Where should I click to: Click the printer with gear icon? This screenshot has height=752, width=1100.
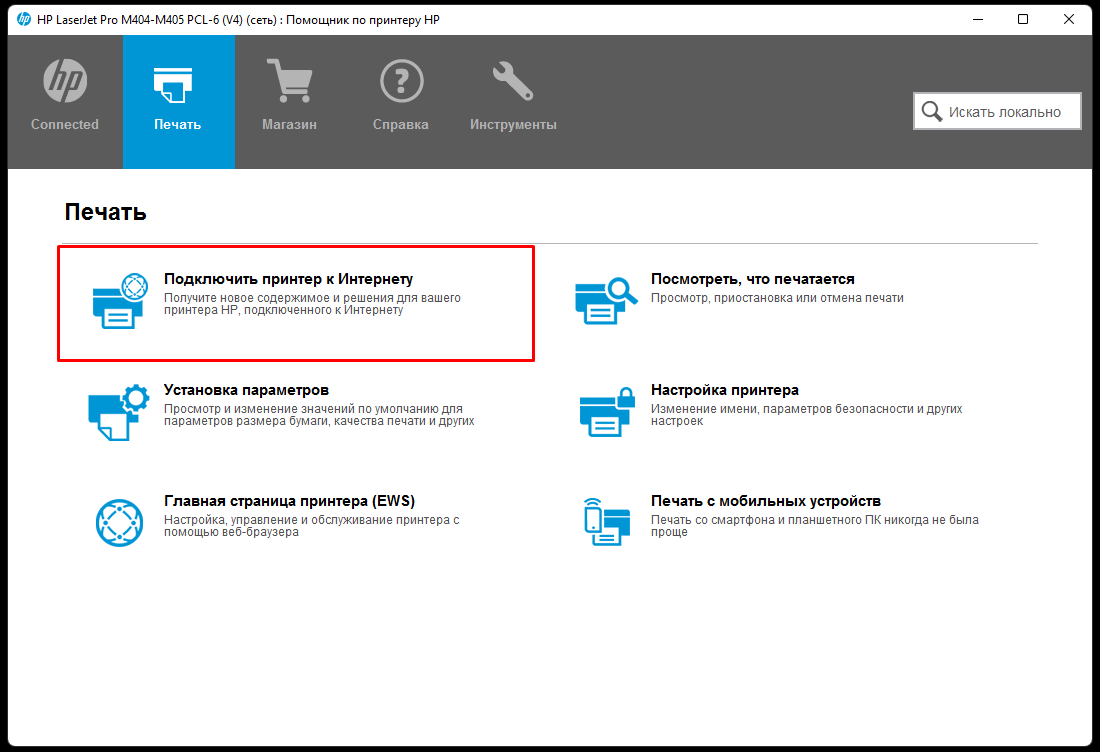pos(119,412)
